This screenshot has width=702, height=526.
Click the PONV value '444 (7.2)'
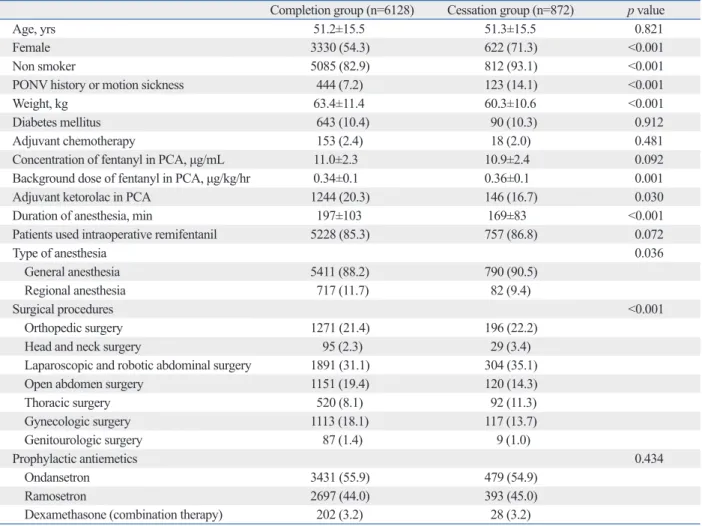point(340,85)
